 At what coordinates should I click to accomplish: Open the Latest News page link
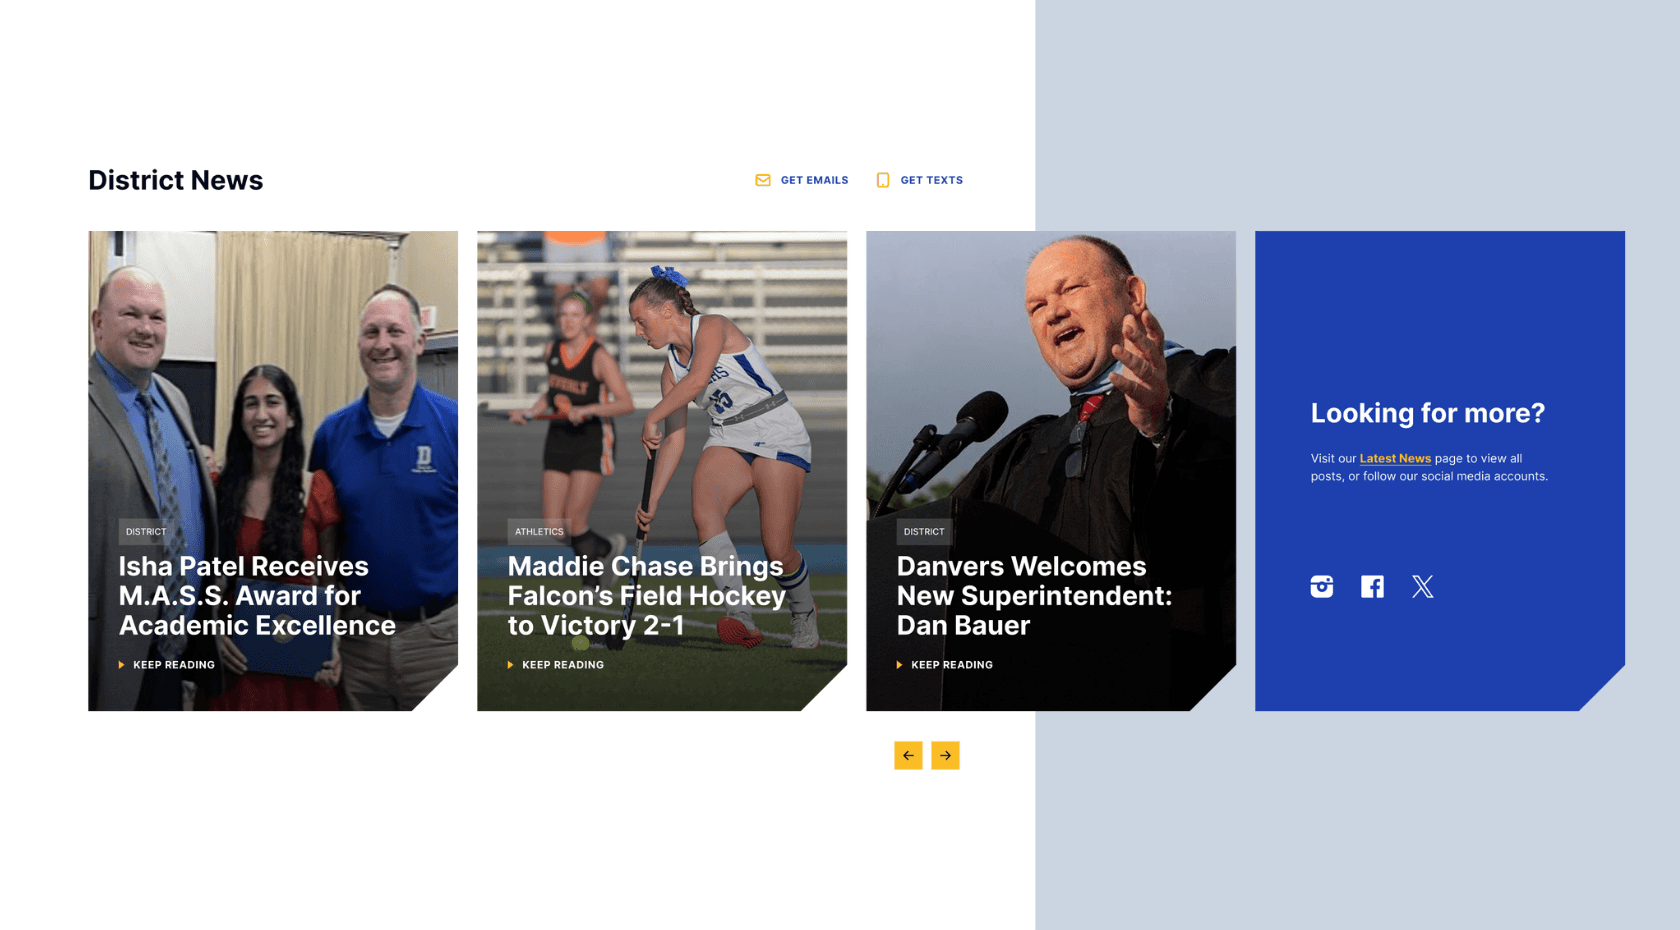pyautogui.click(x=1395, y=458)
